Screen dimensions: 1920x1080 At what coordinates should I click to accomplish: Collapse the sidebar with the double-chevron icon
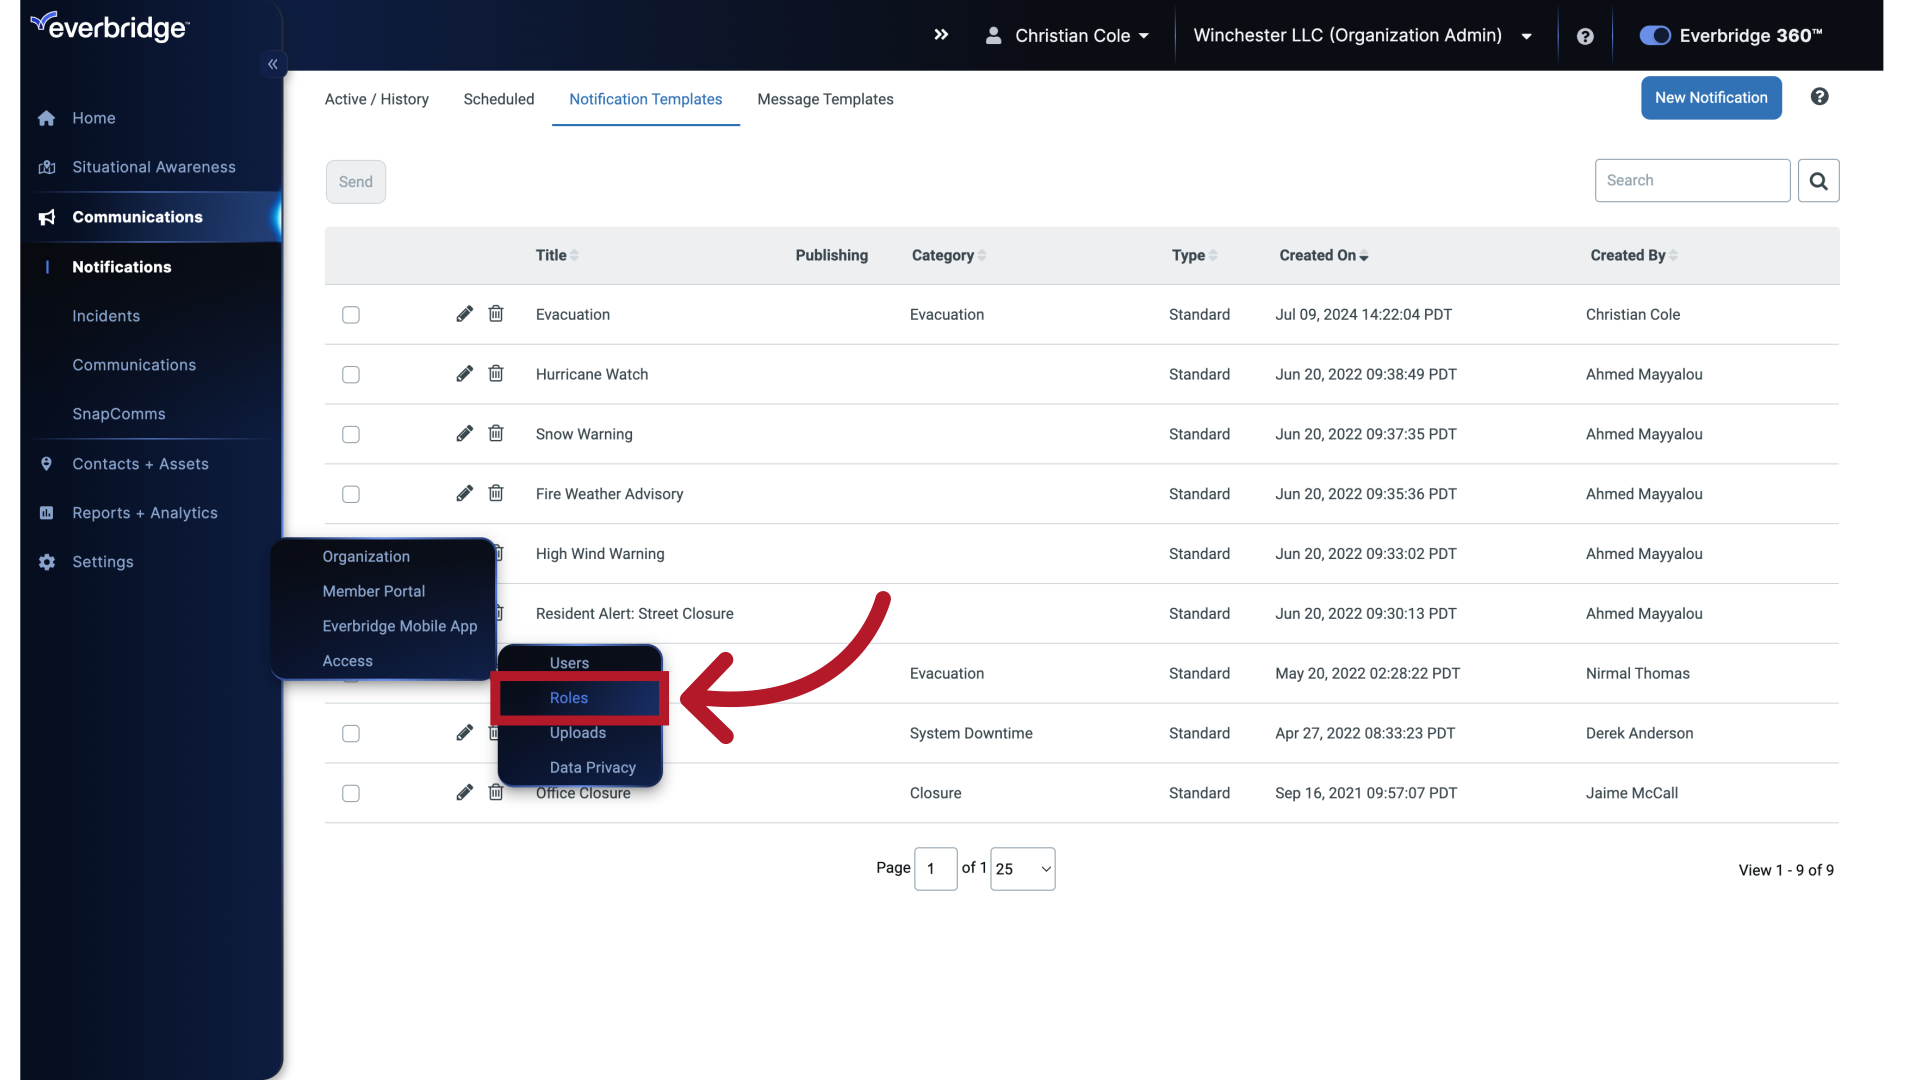coord(273,64)
